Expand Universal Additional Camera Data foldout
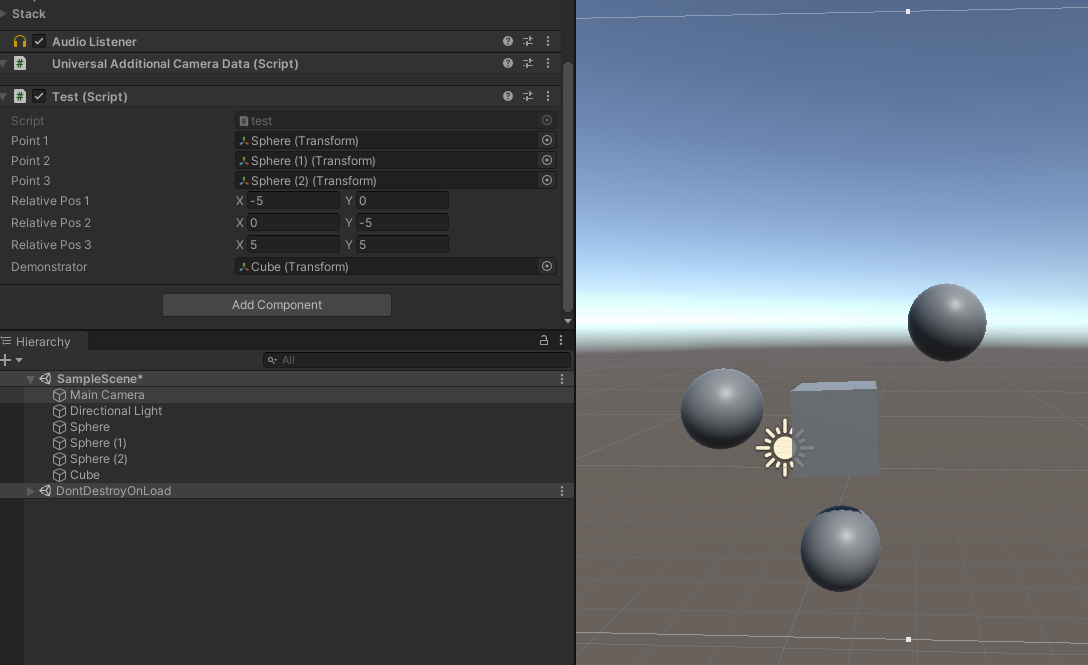The image size is (1088, 665). 3,63
